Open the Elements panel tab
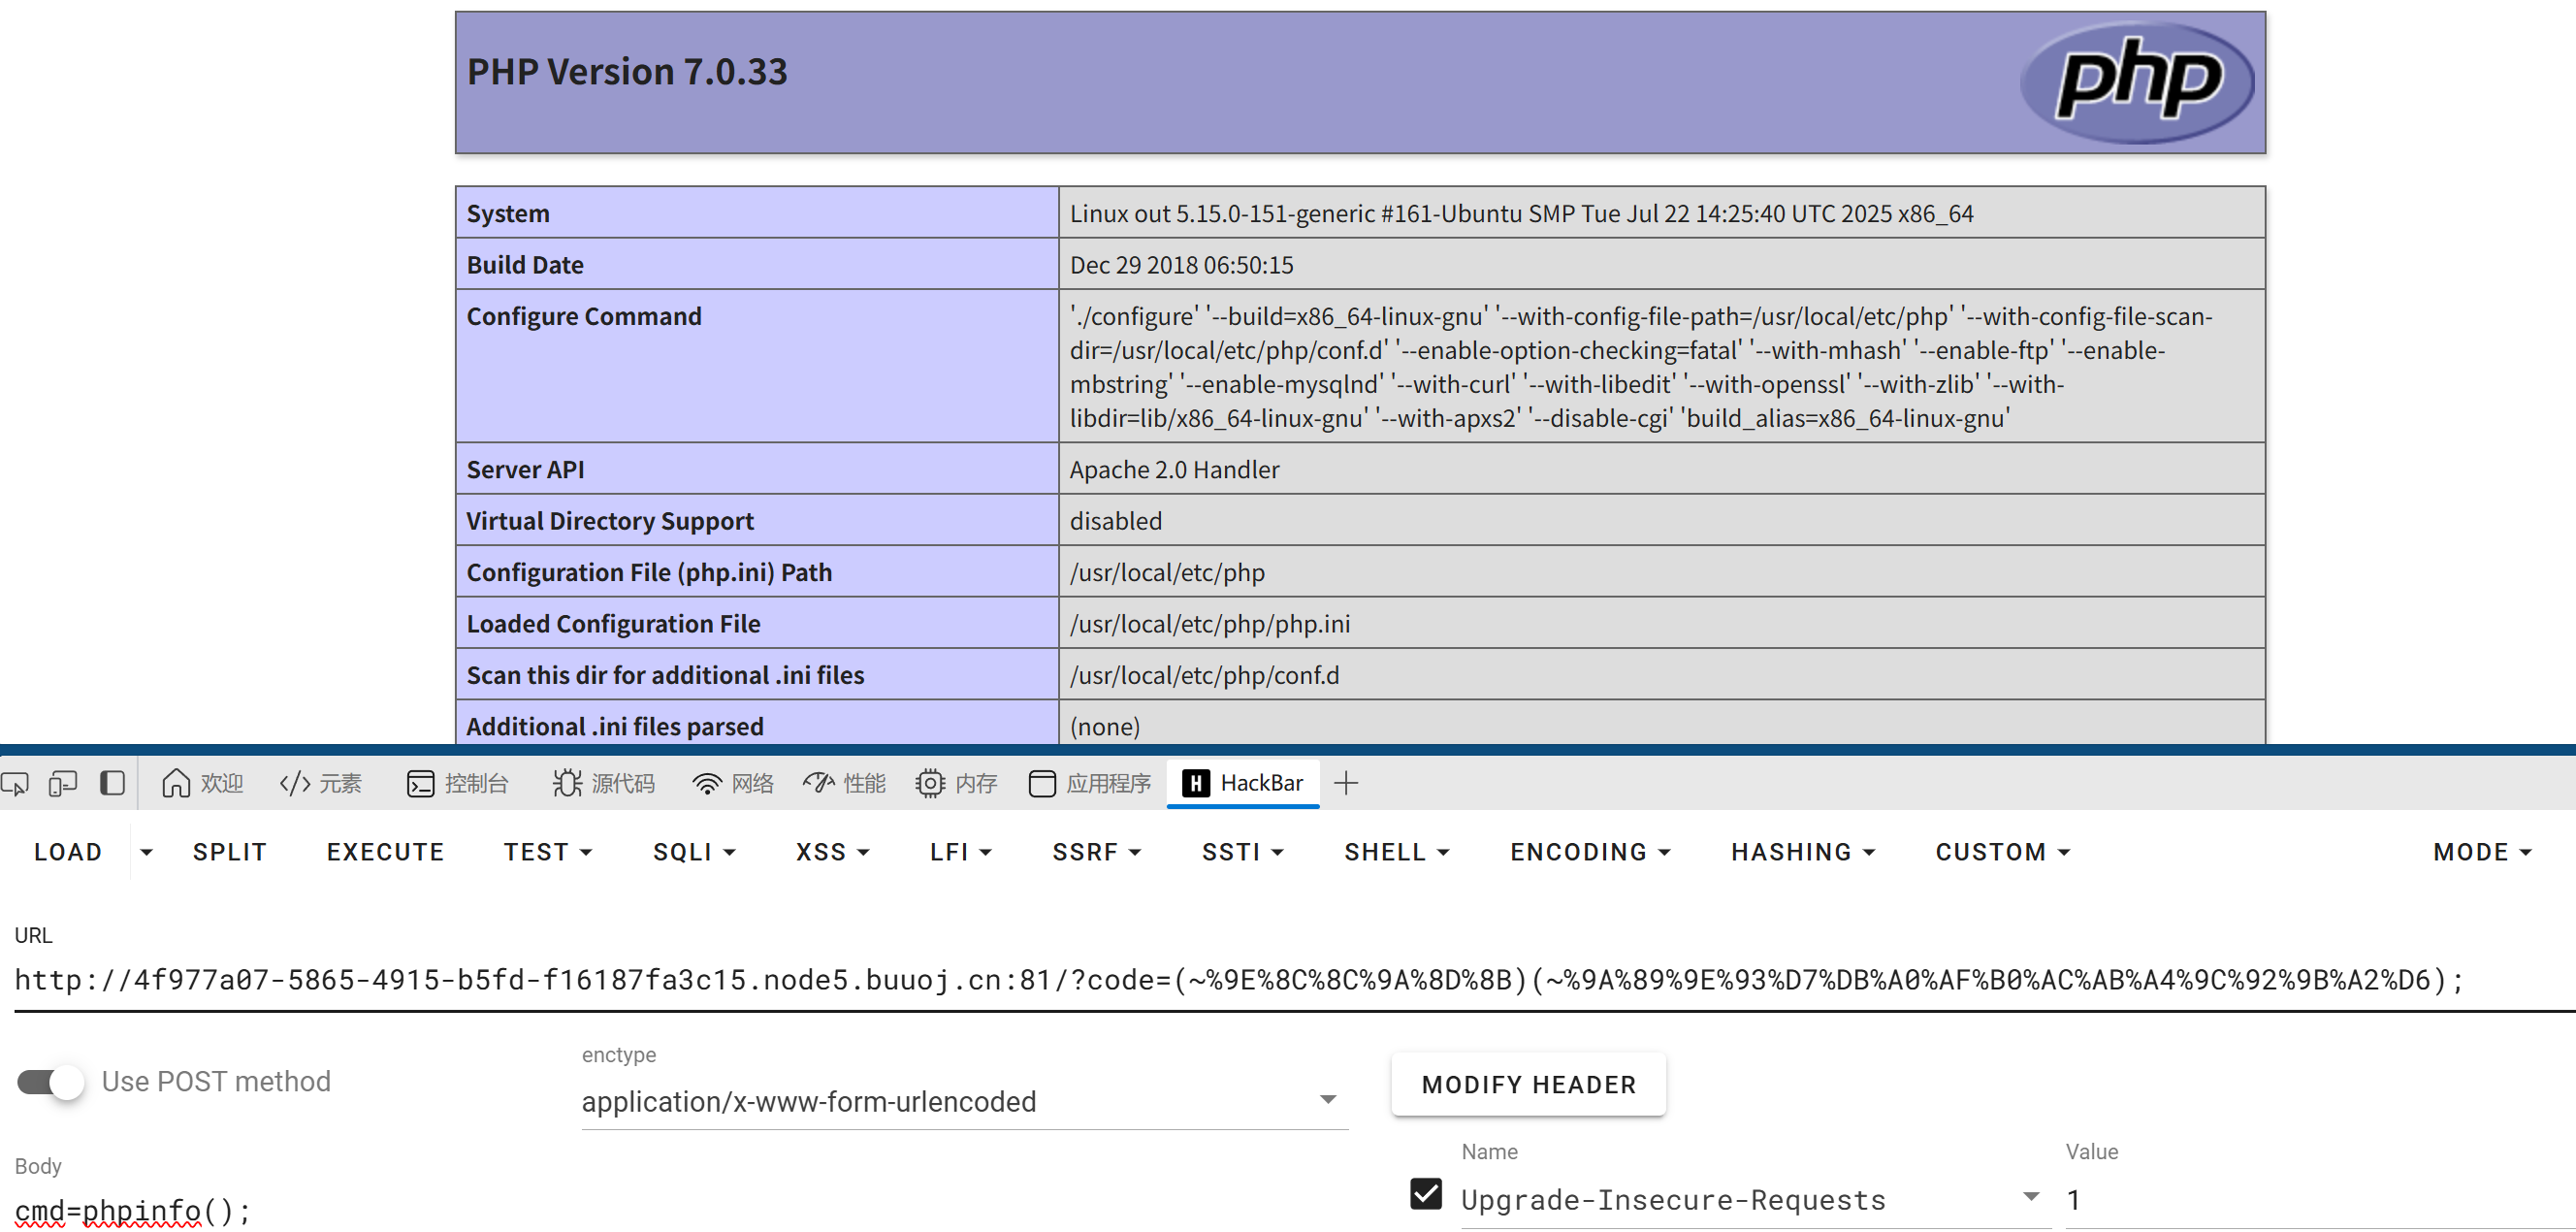Screen dimensions: 2576x1232 pos(321,783)
